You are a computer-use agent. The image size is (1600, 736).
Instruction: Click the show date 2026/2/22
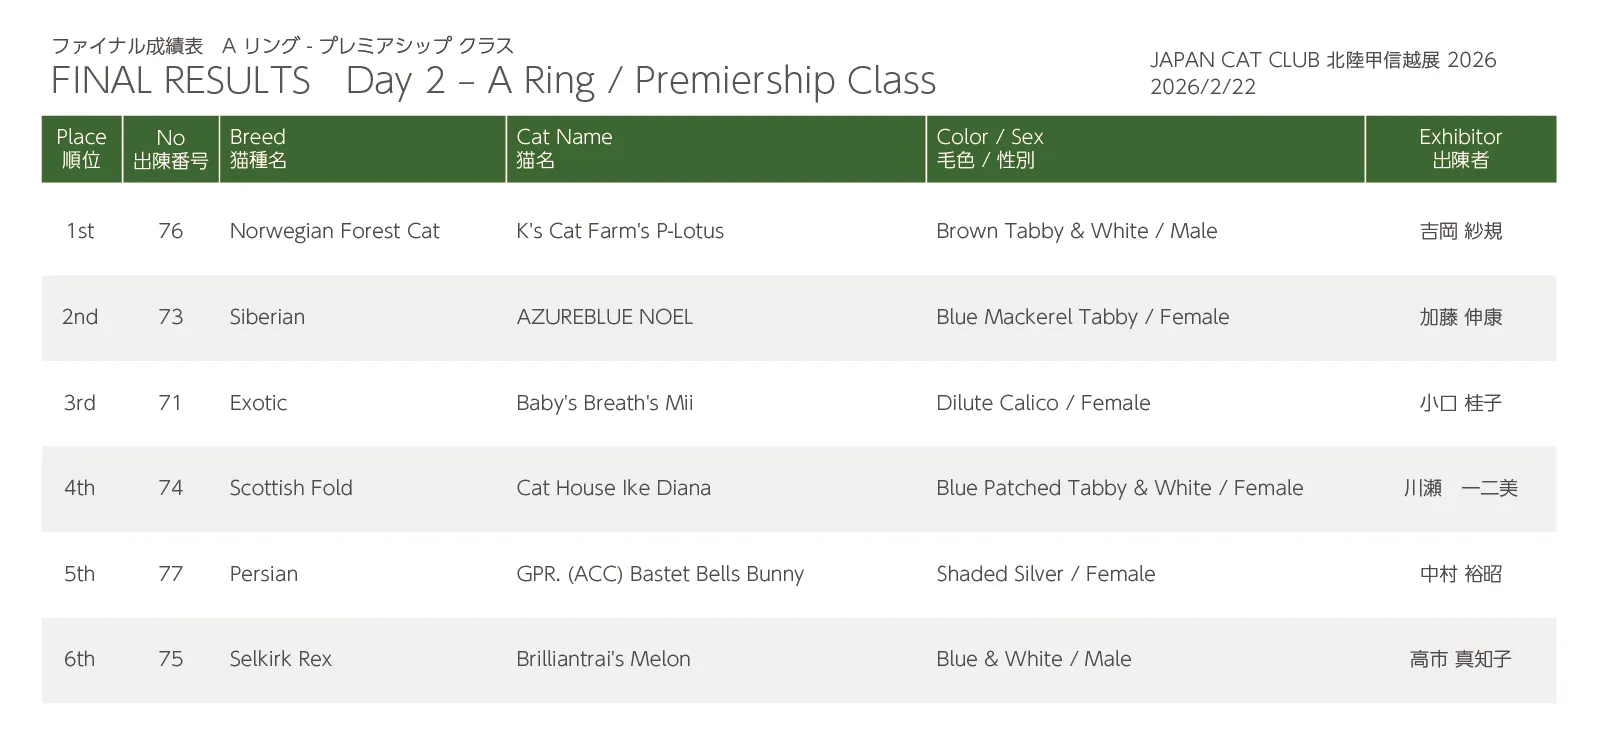pos(1202,87)
